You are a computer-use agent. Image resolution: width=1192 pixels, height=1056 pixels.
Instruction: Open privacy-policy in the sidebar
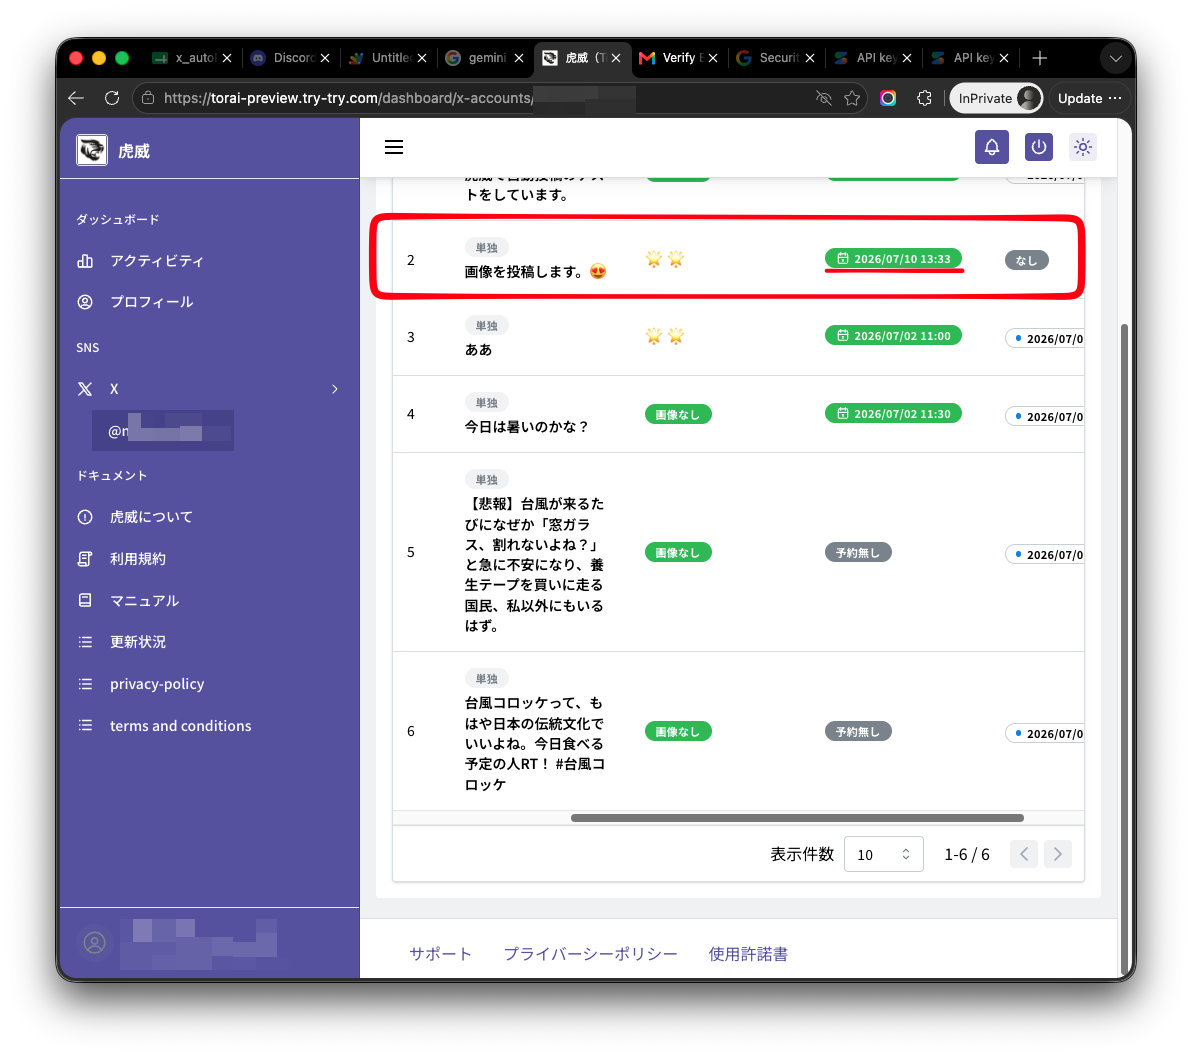coord(157,683)
